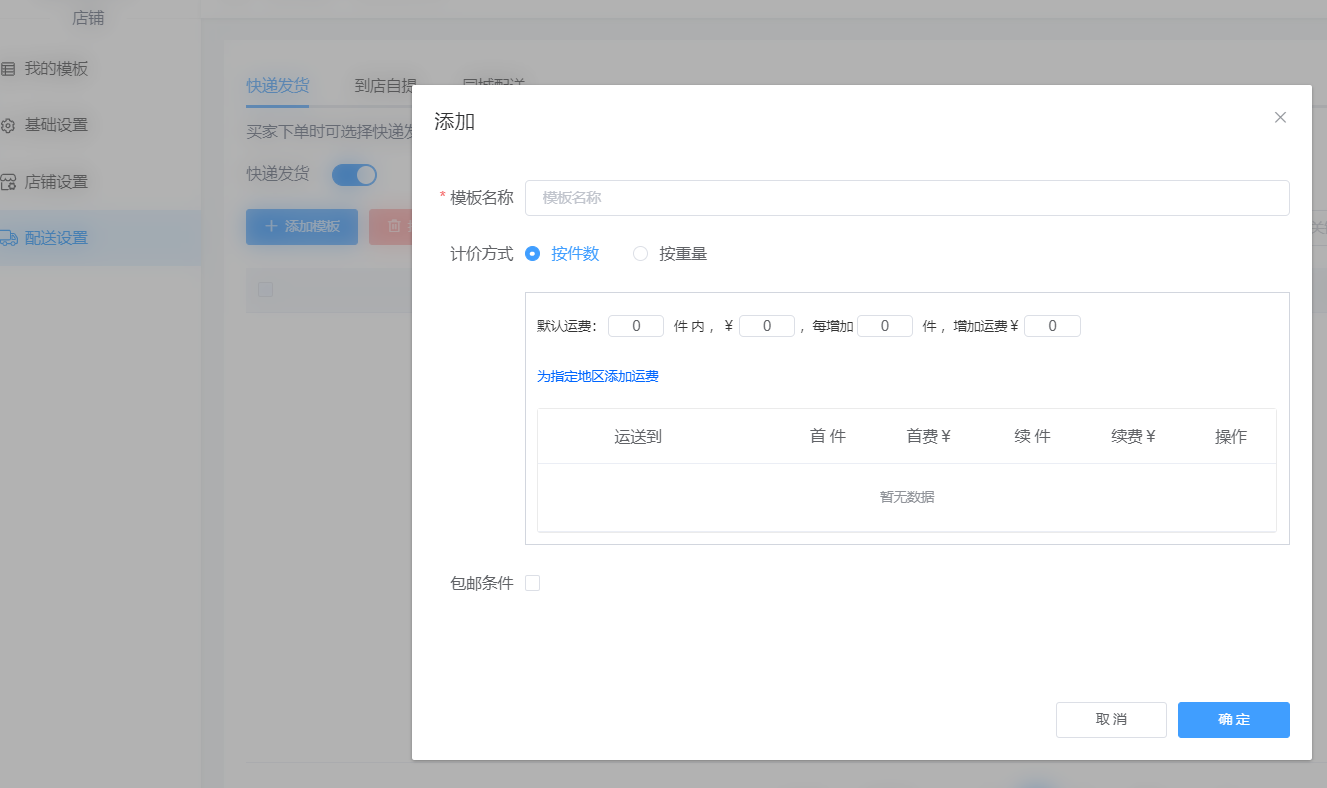Open 店铺设置 in sidebar

click(56, 182)
